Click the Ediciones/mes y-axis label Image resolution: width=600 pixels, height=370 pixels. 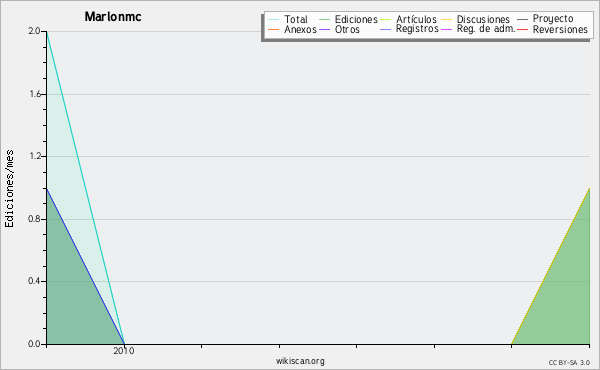pyautogui.click(x=9, y=189)
